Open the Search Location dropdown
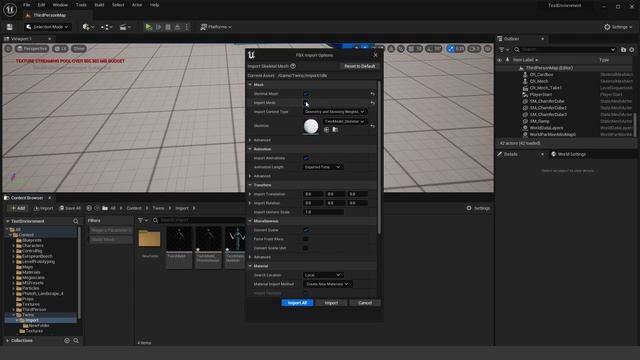This screenshot has width=640, height=360. pos(323,275)
